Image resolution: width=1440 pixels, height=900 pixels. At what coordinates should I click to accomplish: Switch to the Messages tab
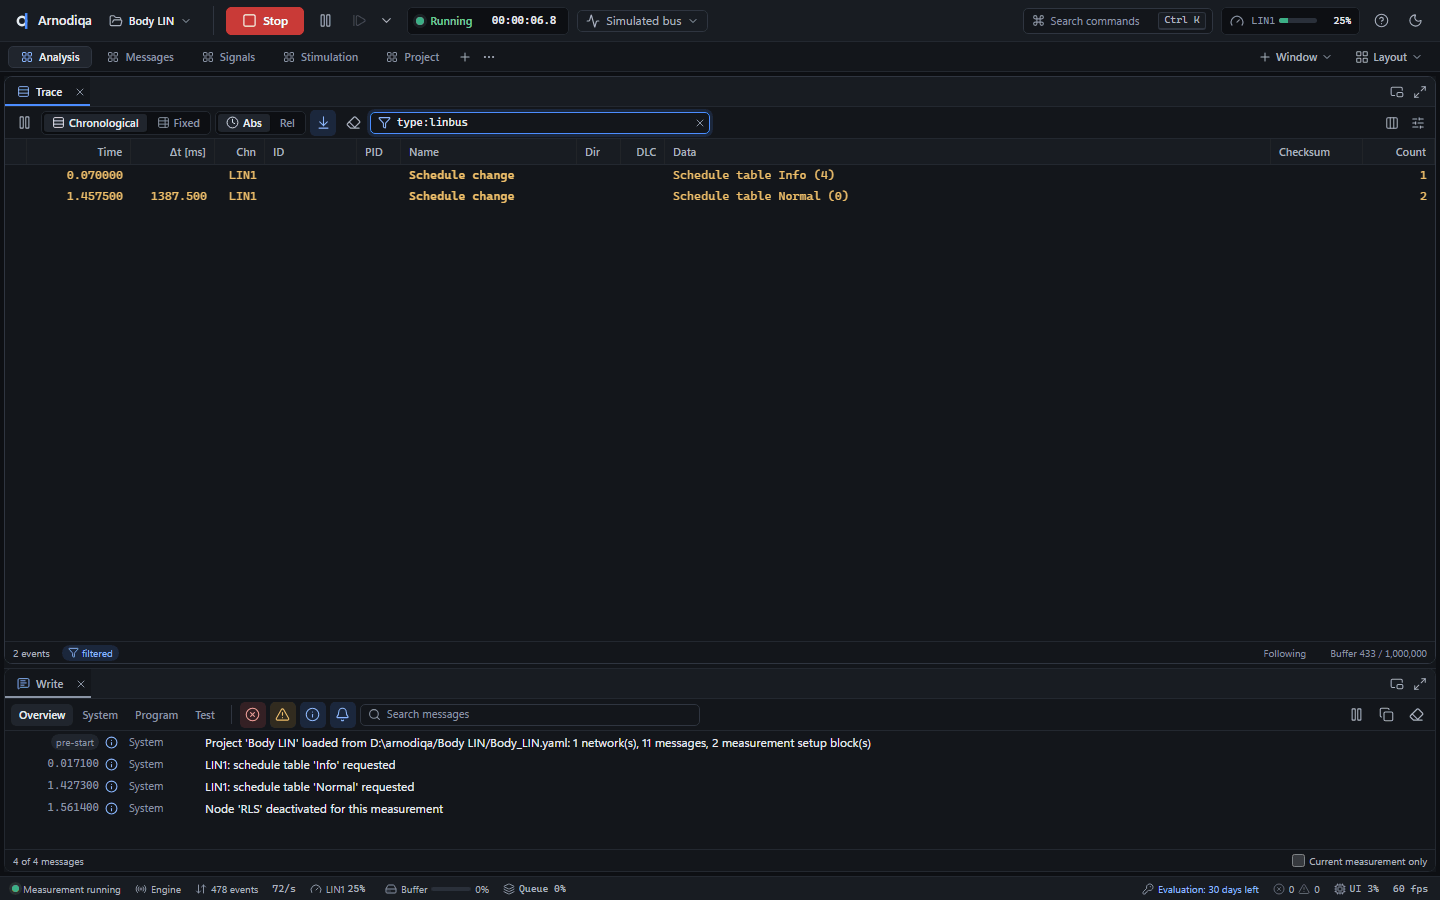click(141, 57)
